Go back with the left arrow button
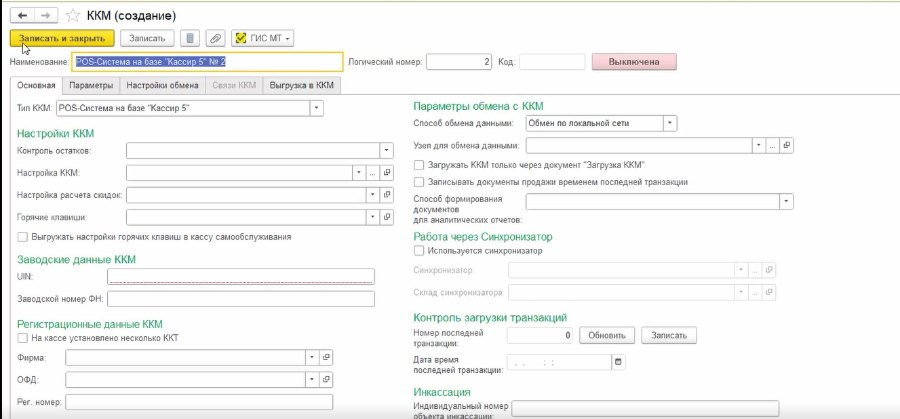Viewport: 900px width, 419px height. 23,15
